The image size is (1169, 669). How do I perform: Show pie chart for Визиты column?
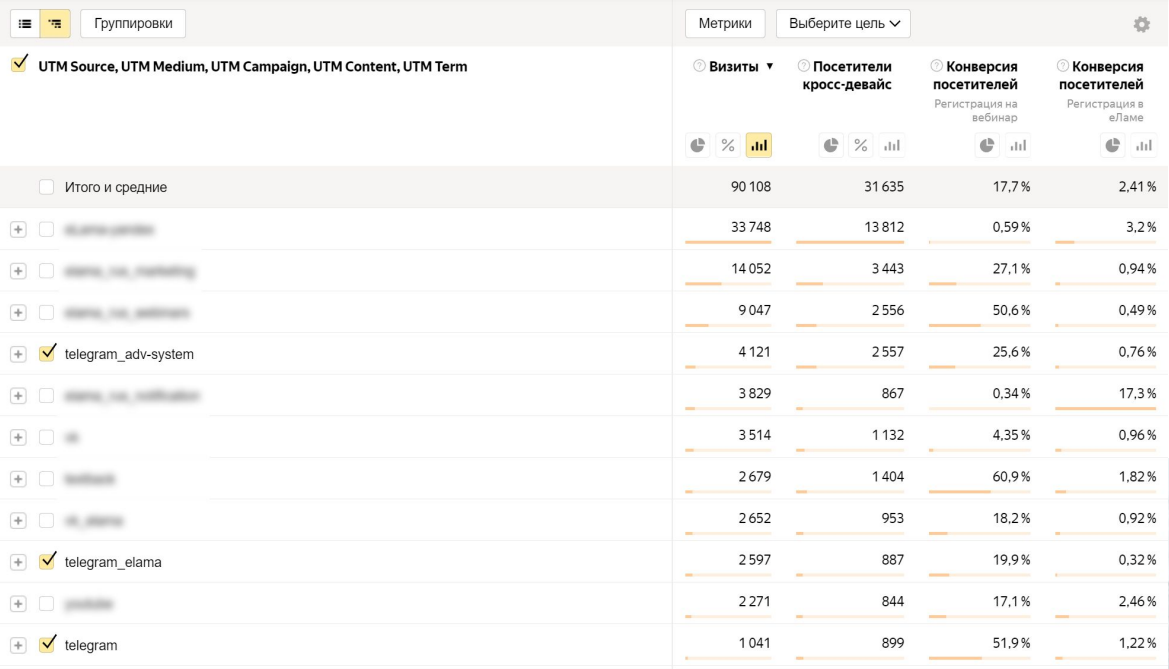[697, 146]
